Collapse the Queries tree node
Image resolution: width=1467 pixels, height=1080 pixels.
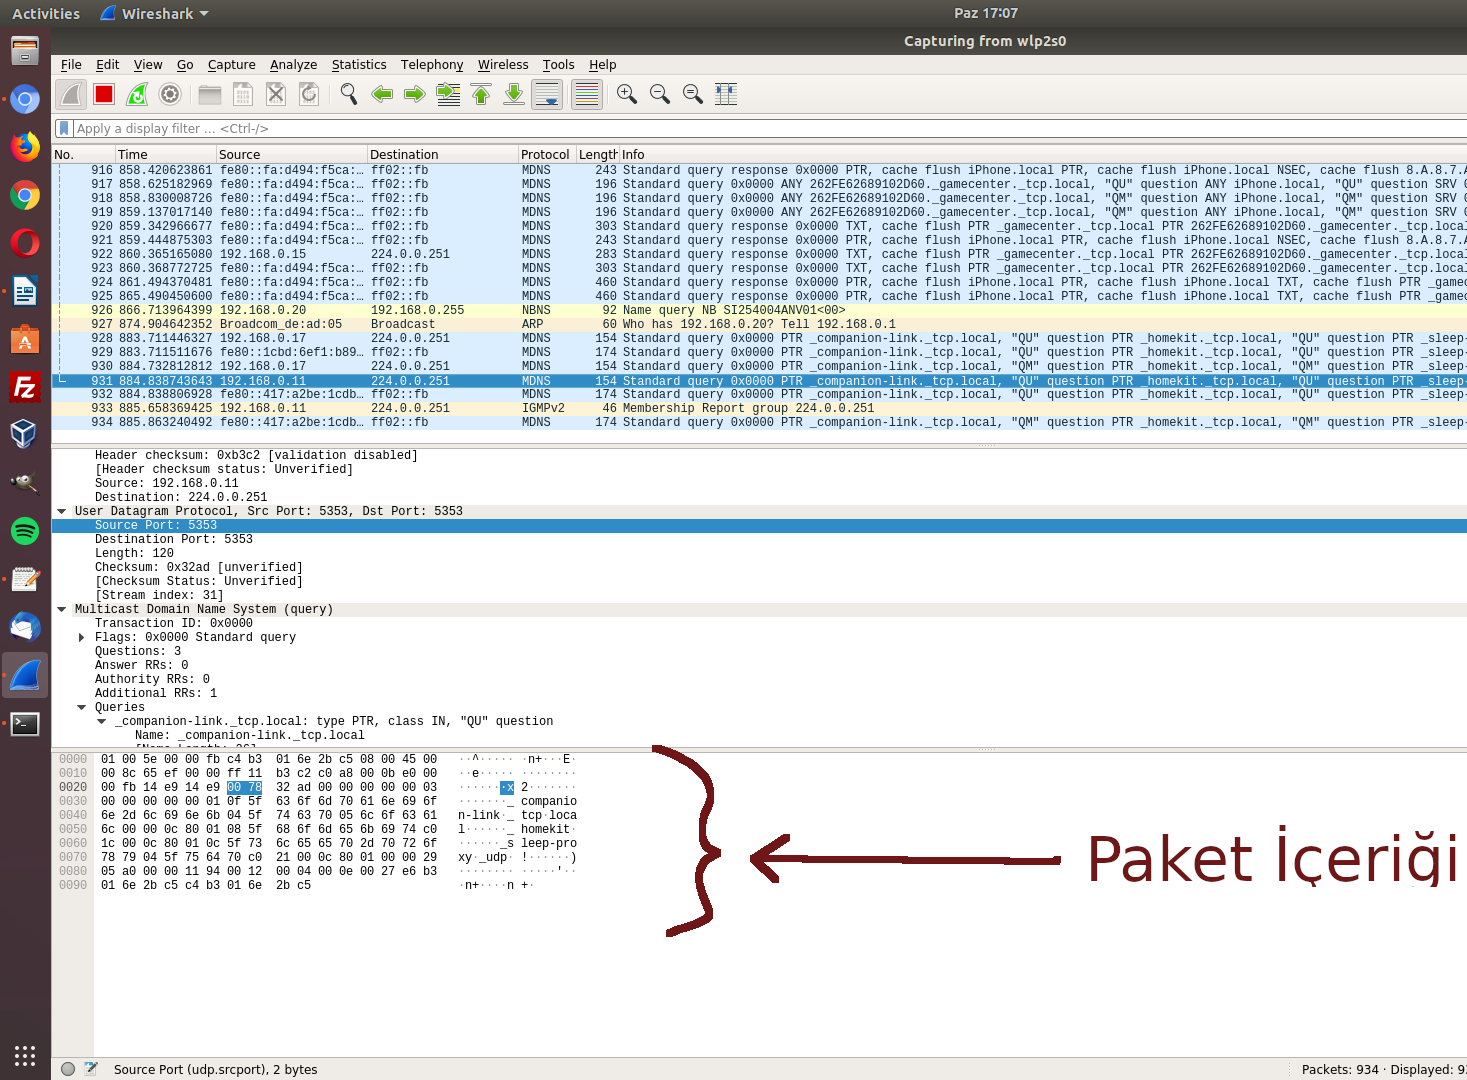[82, 707]
